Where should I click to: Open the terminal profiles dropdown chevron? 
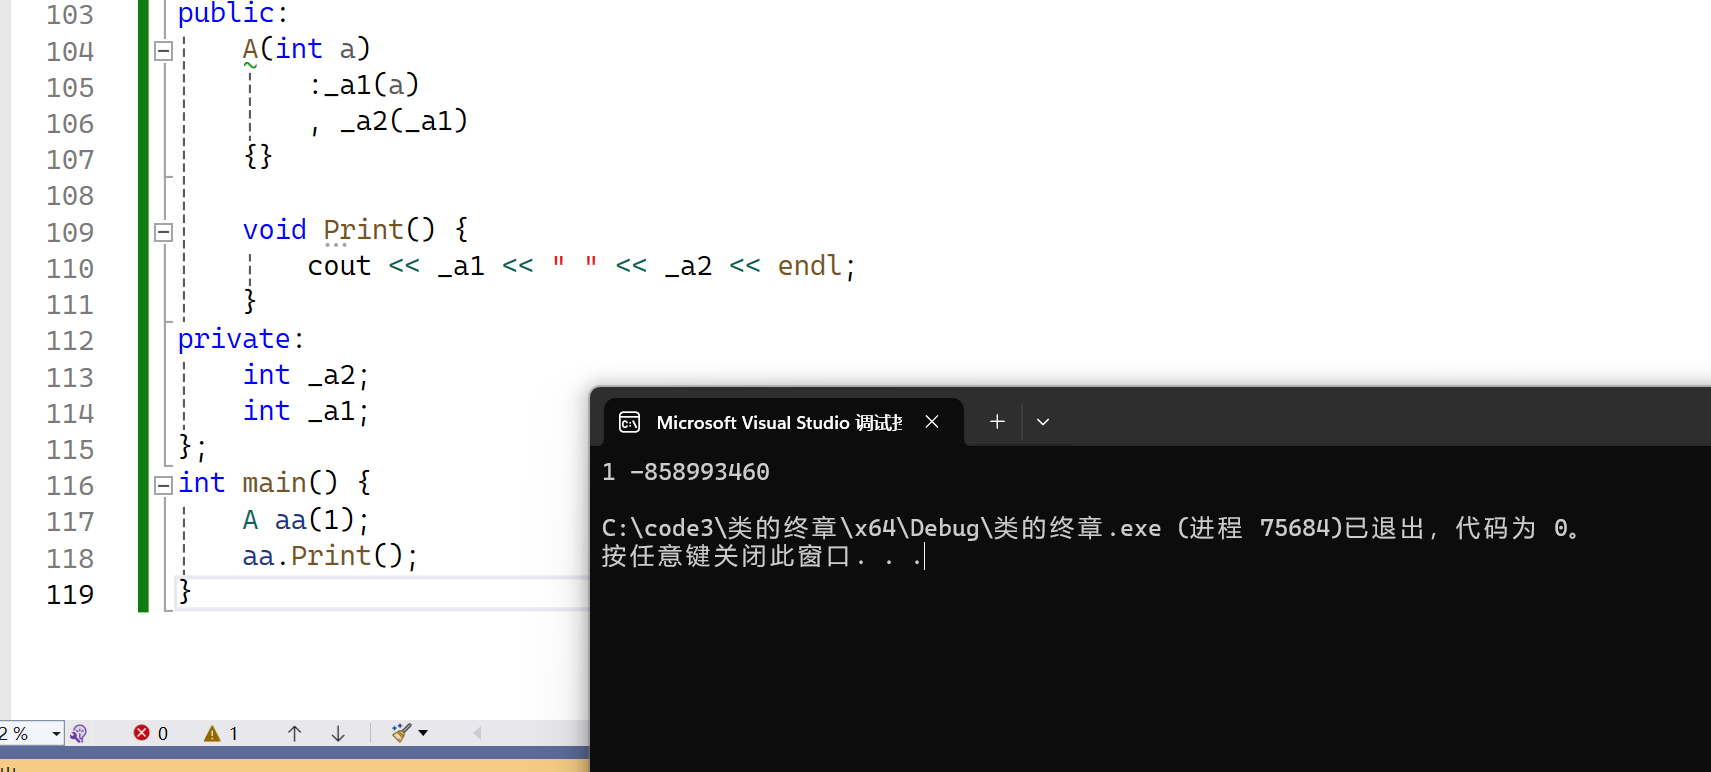pos(1043,422)
